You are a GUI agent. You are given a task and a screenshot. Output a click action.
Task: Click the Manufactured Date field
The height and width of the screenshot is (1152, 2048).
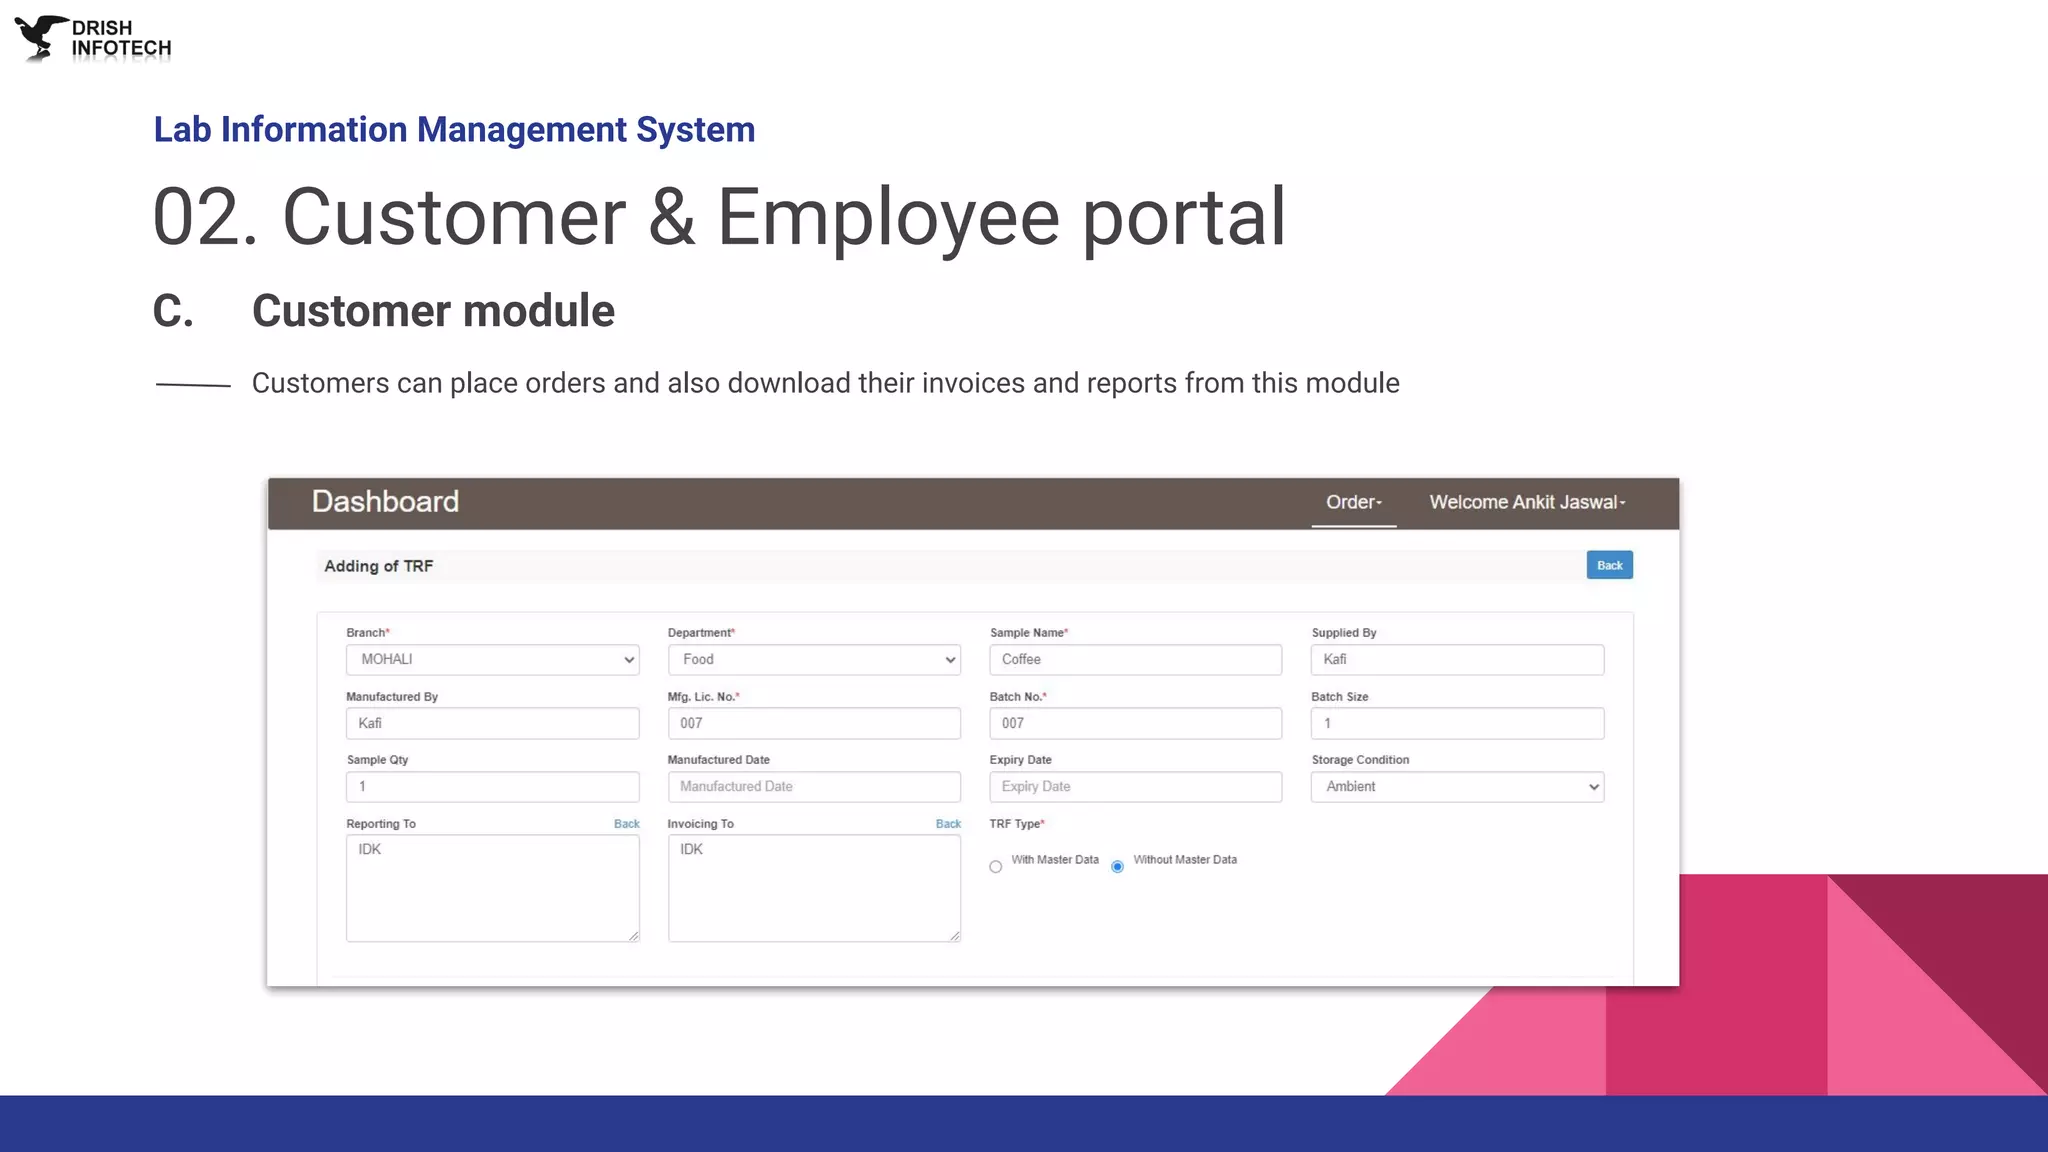click(814, 787)
